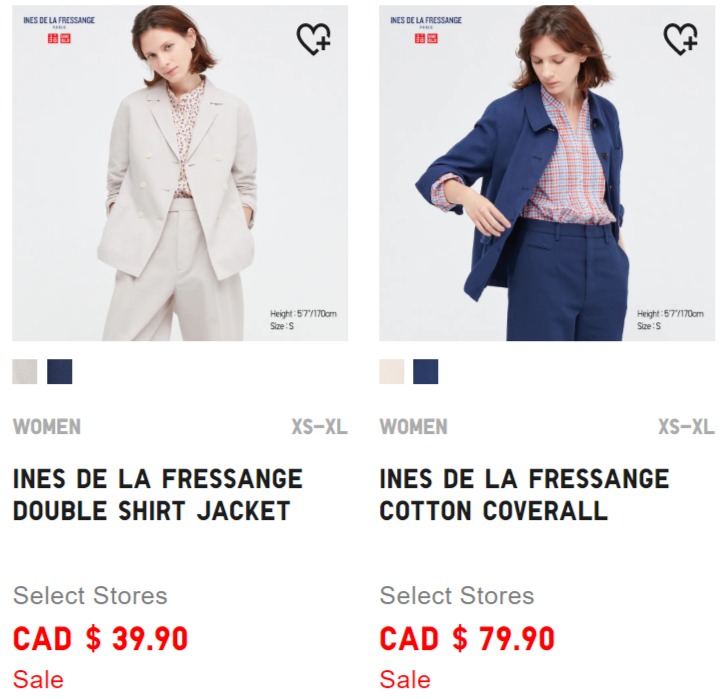The image size is (724, 699).
Task: Click Uniqlo logo on coverall image
Action: click(x=426, y=38)
